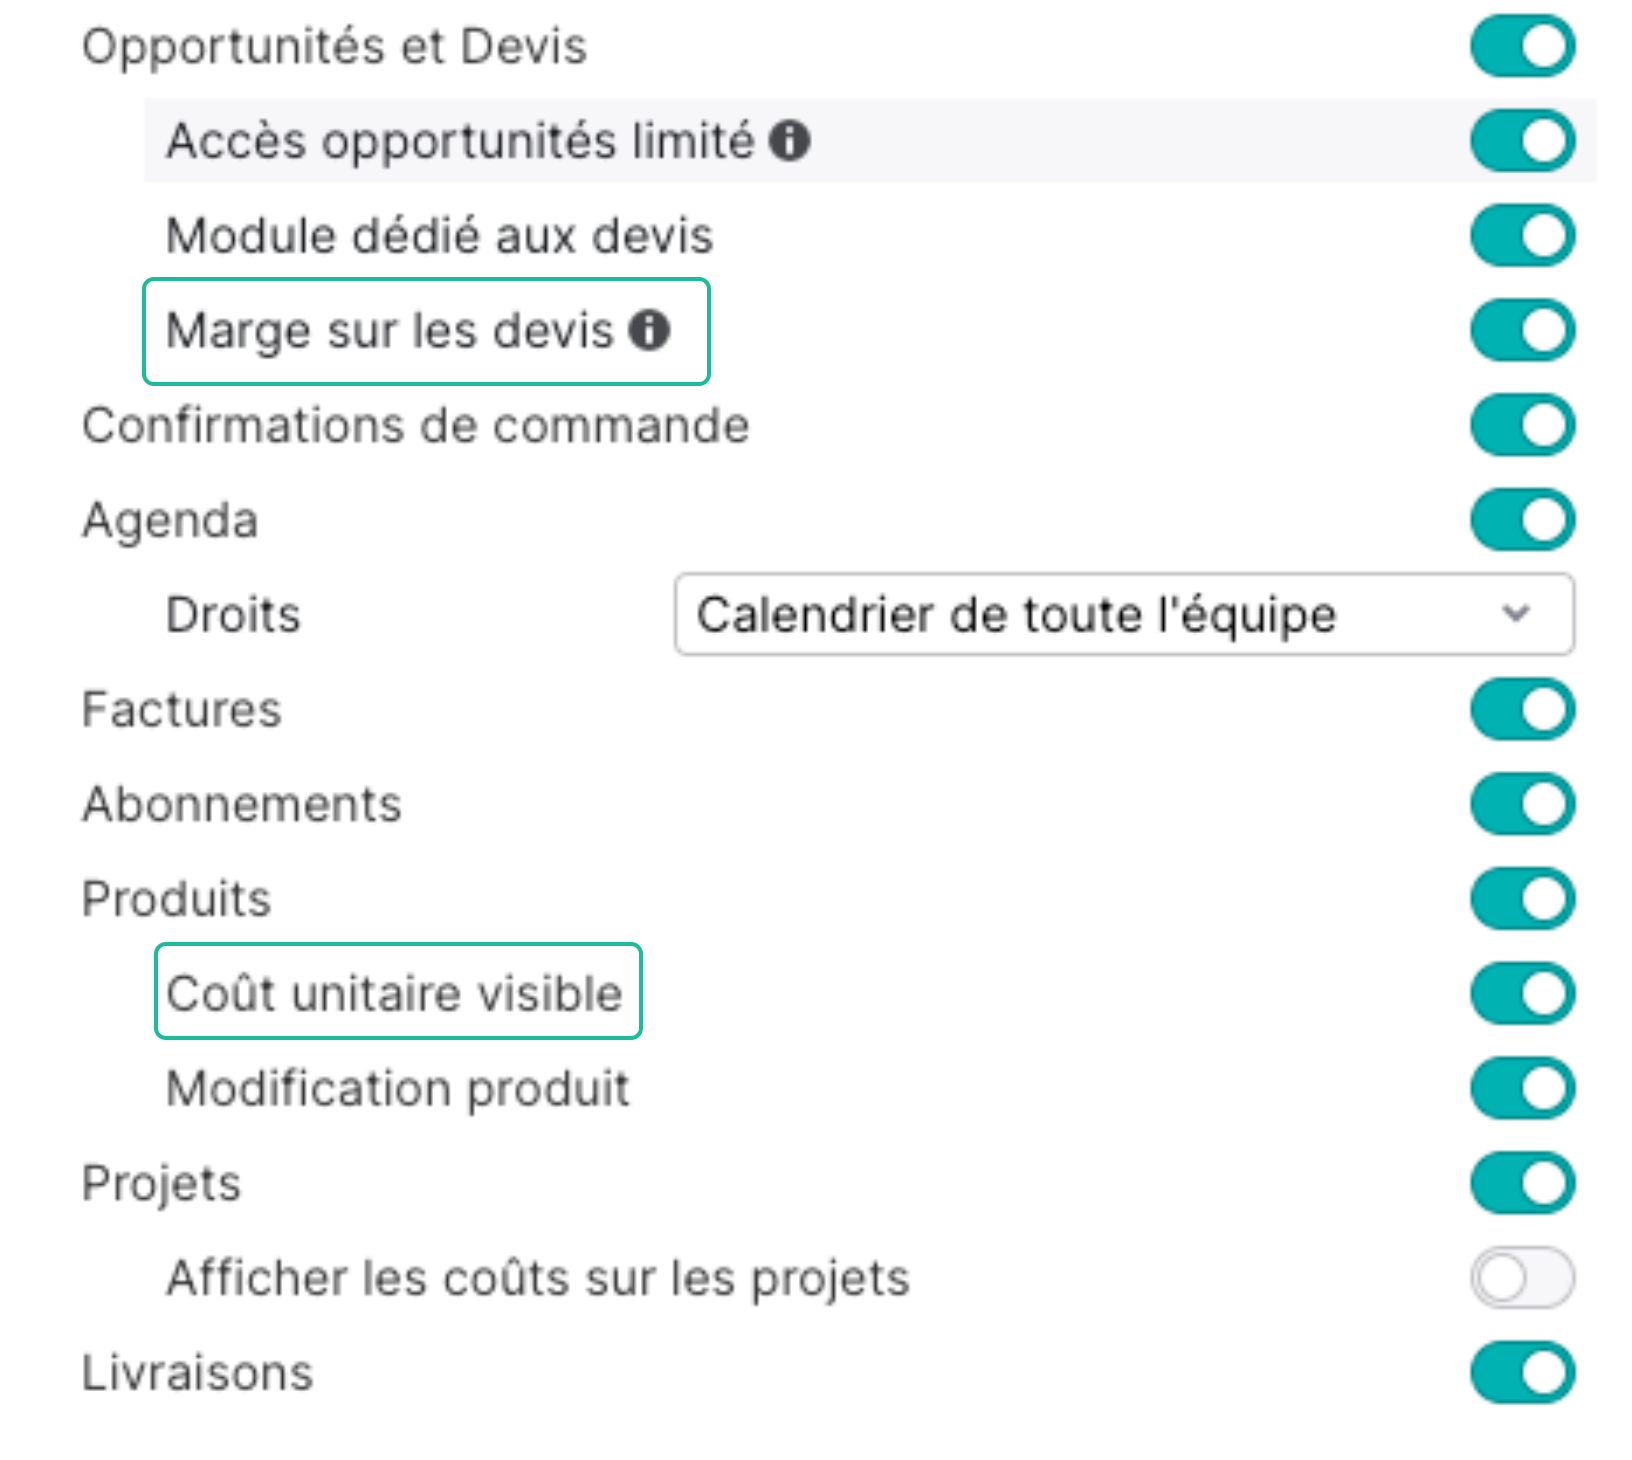Disable the Opportunités et Devis toggle
This screenshot has height=1460, width=1632.
[x=1520, y=44]
